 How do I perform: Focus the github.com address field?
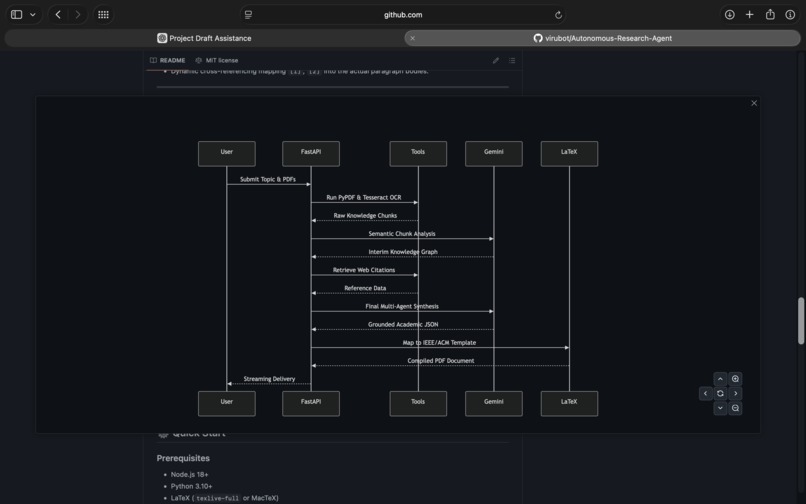click(403, 15)
